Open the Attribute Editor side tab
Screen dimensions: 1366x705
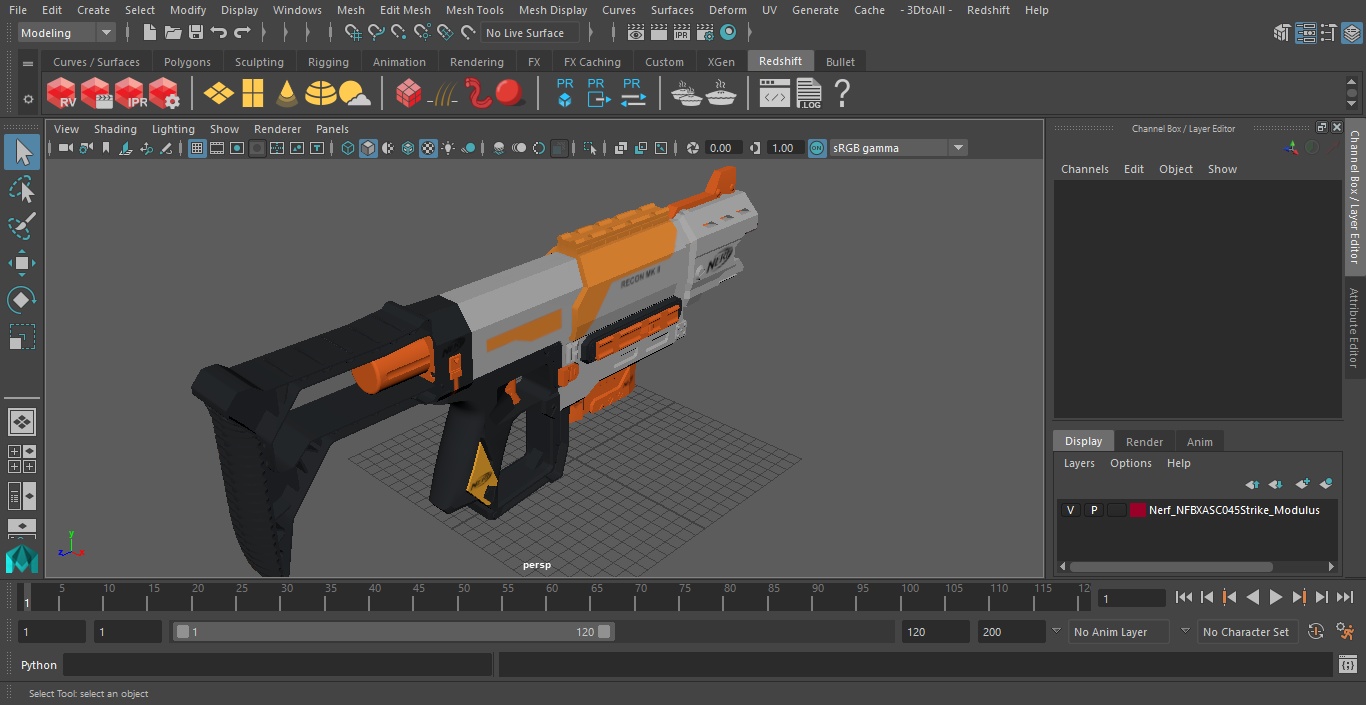click(1355, 328)
